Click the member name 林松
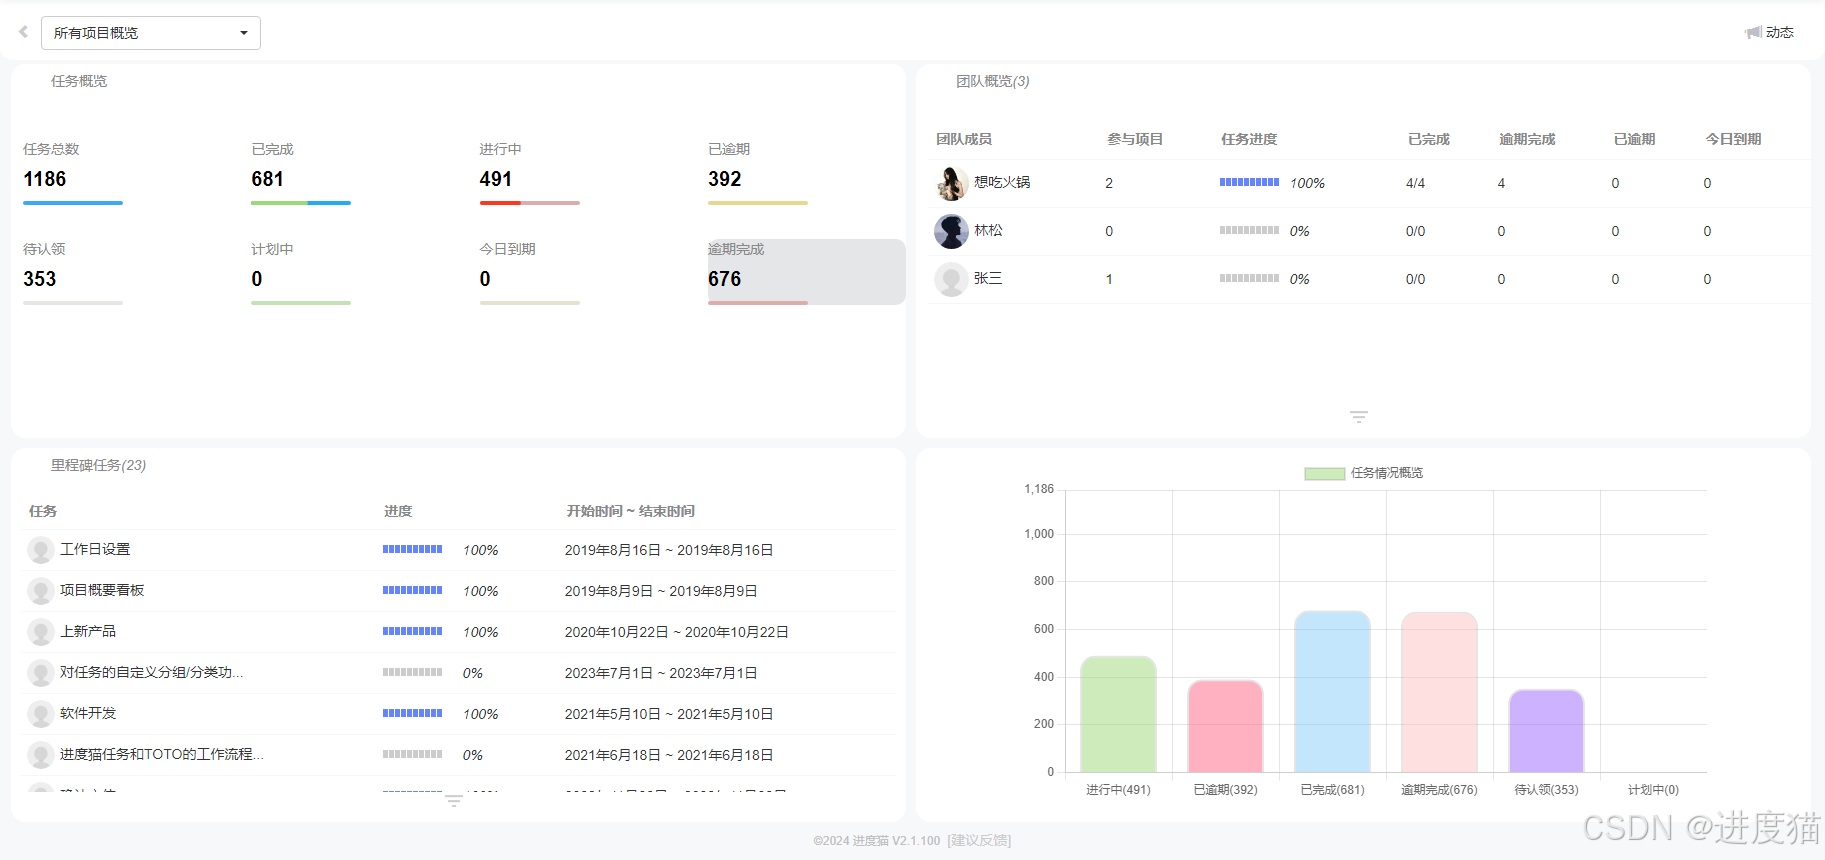1825x860 pixels. point(988,230)
